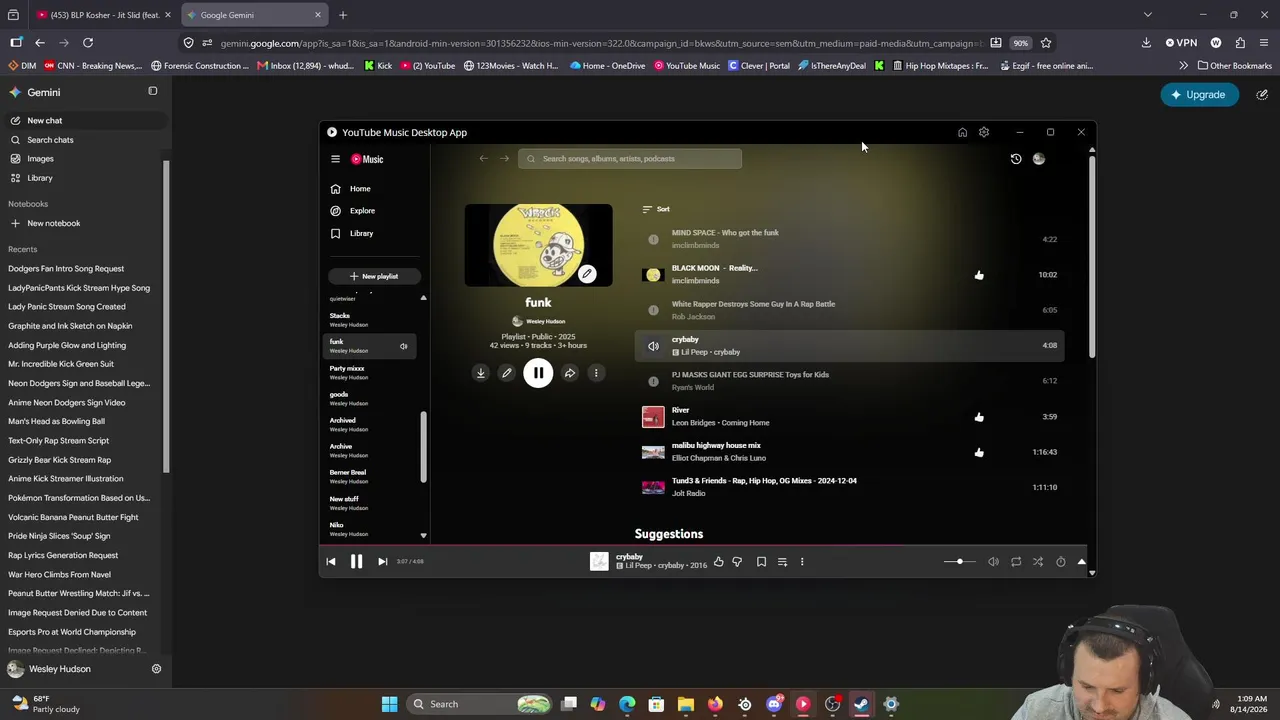The image size is (1280, 720).
Task: Bookmark this page with the star icon
Action: [1046, 43]
